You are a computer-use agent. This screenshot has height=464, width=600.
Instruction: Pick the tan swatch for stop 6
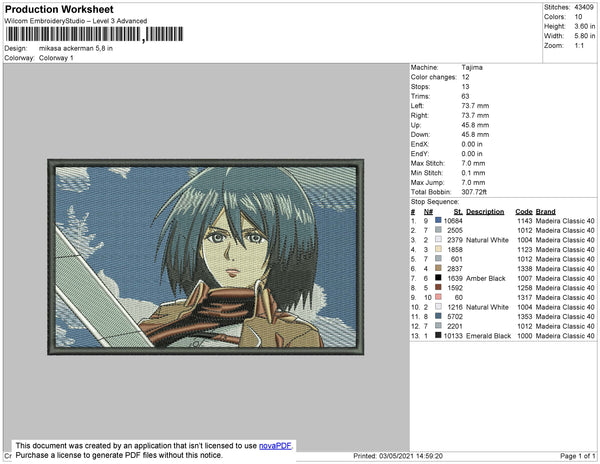(x=438, y=268)
